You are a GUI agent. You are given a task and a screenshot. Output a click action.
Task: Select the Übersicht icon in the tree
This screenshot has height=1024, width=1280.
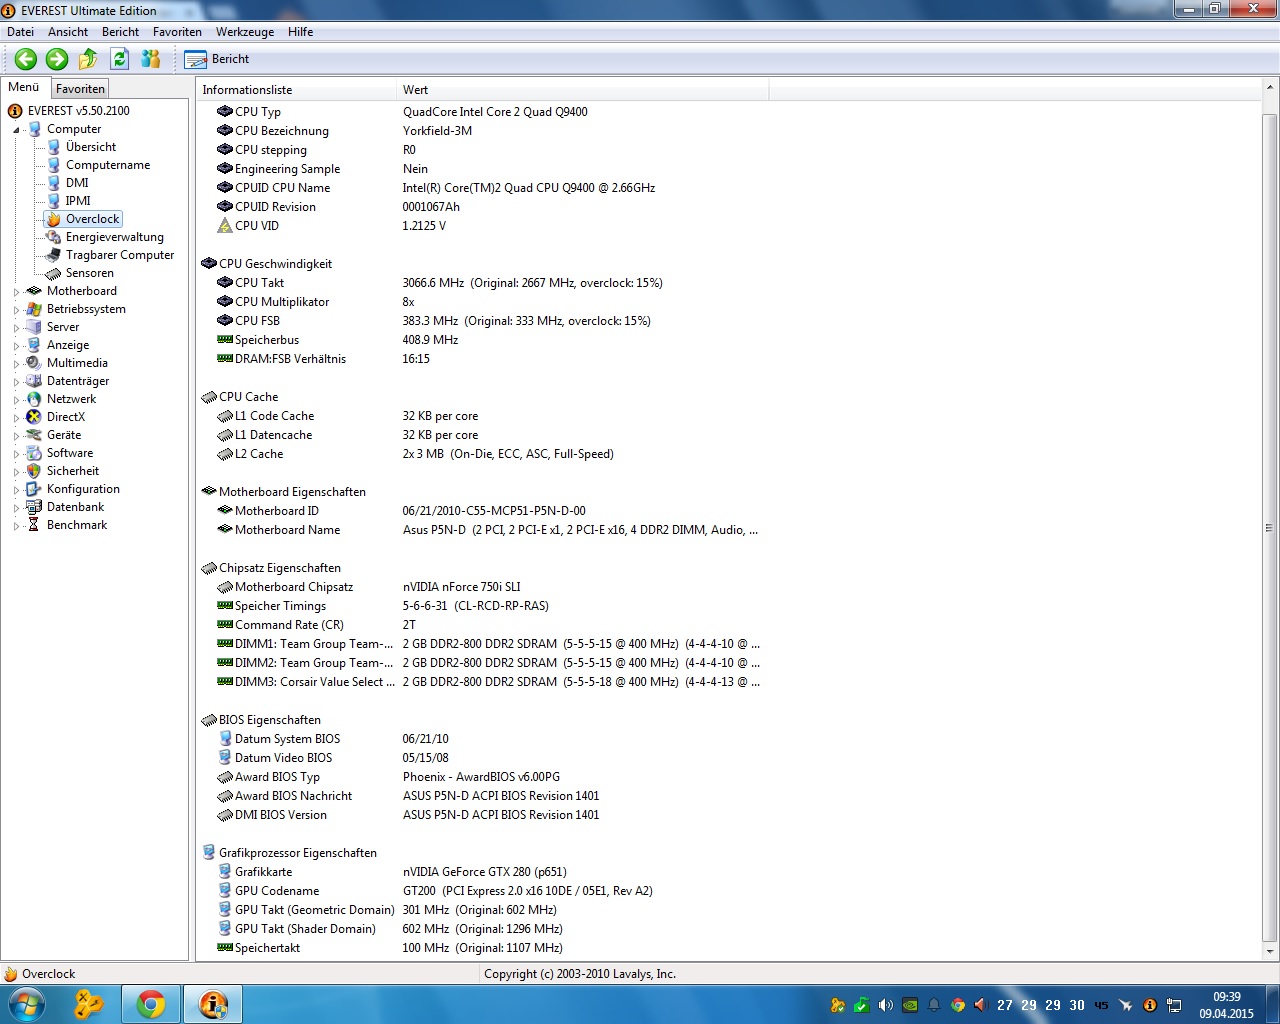coord(54,147)
